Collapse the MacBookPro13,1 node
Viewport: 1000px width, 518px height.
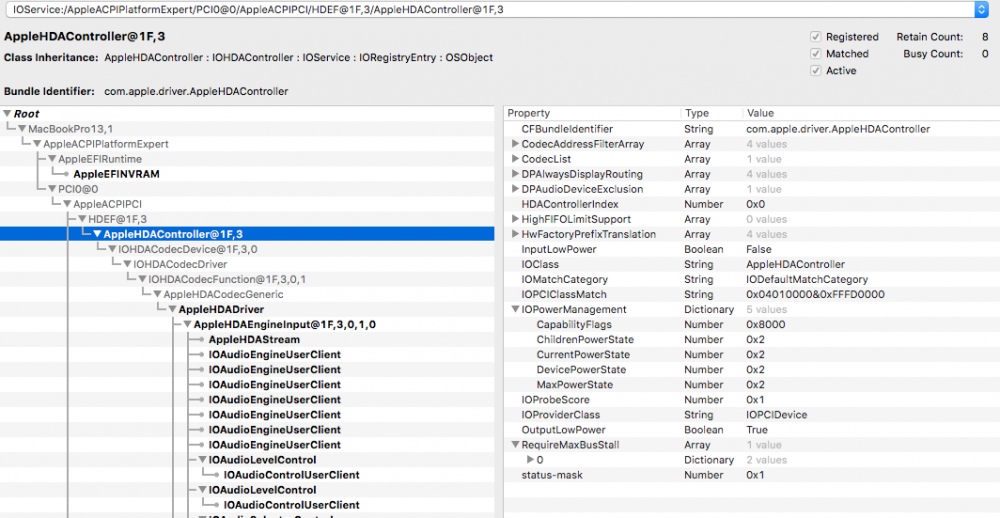point(22,129)
